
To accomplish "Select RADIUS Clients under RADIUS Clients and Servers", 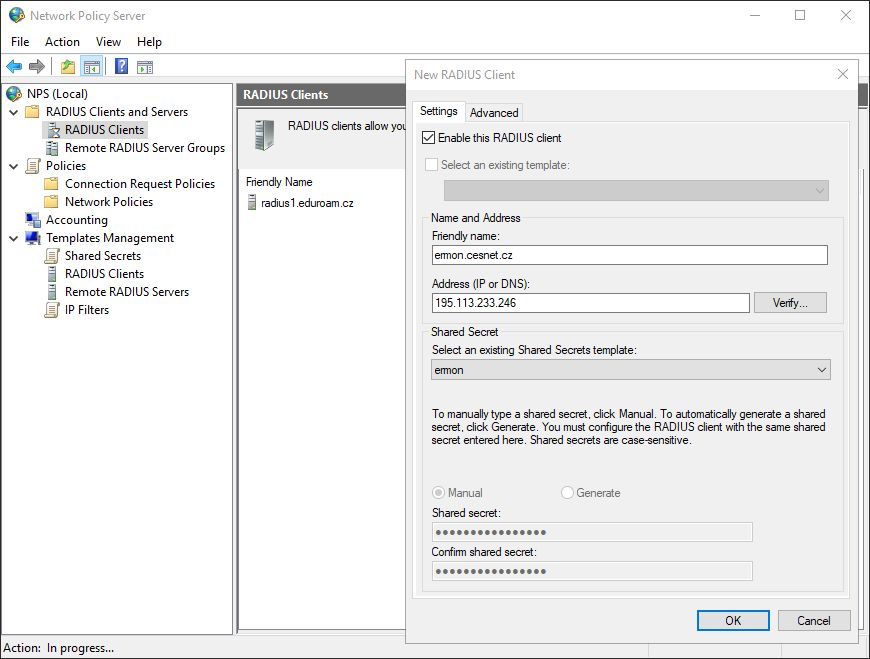I will tap(104, 130).
